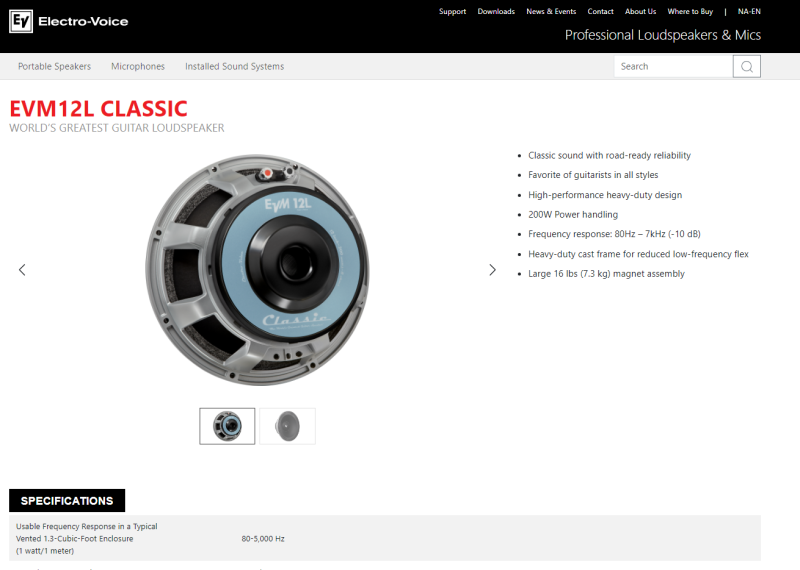Show next product image with right arrow
Image resolution: width=800 pixels, height=570 pixels.
492,270
